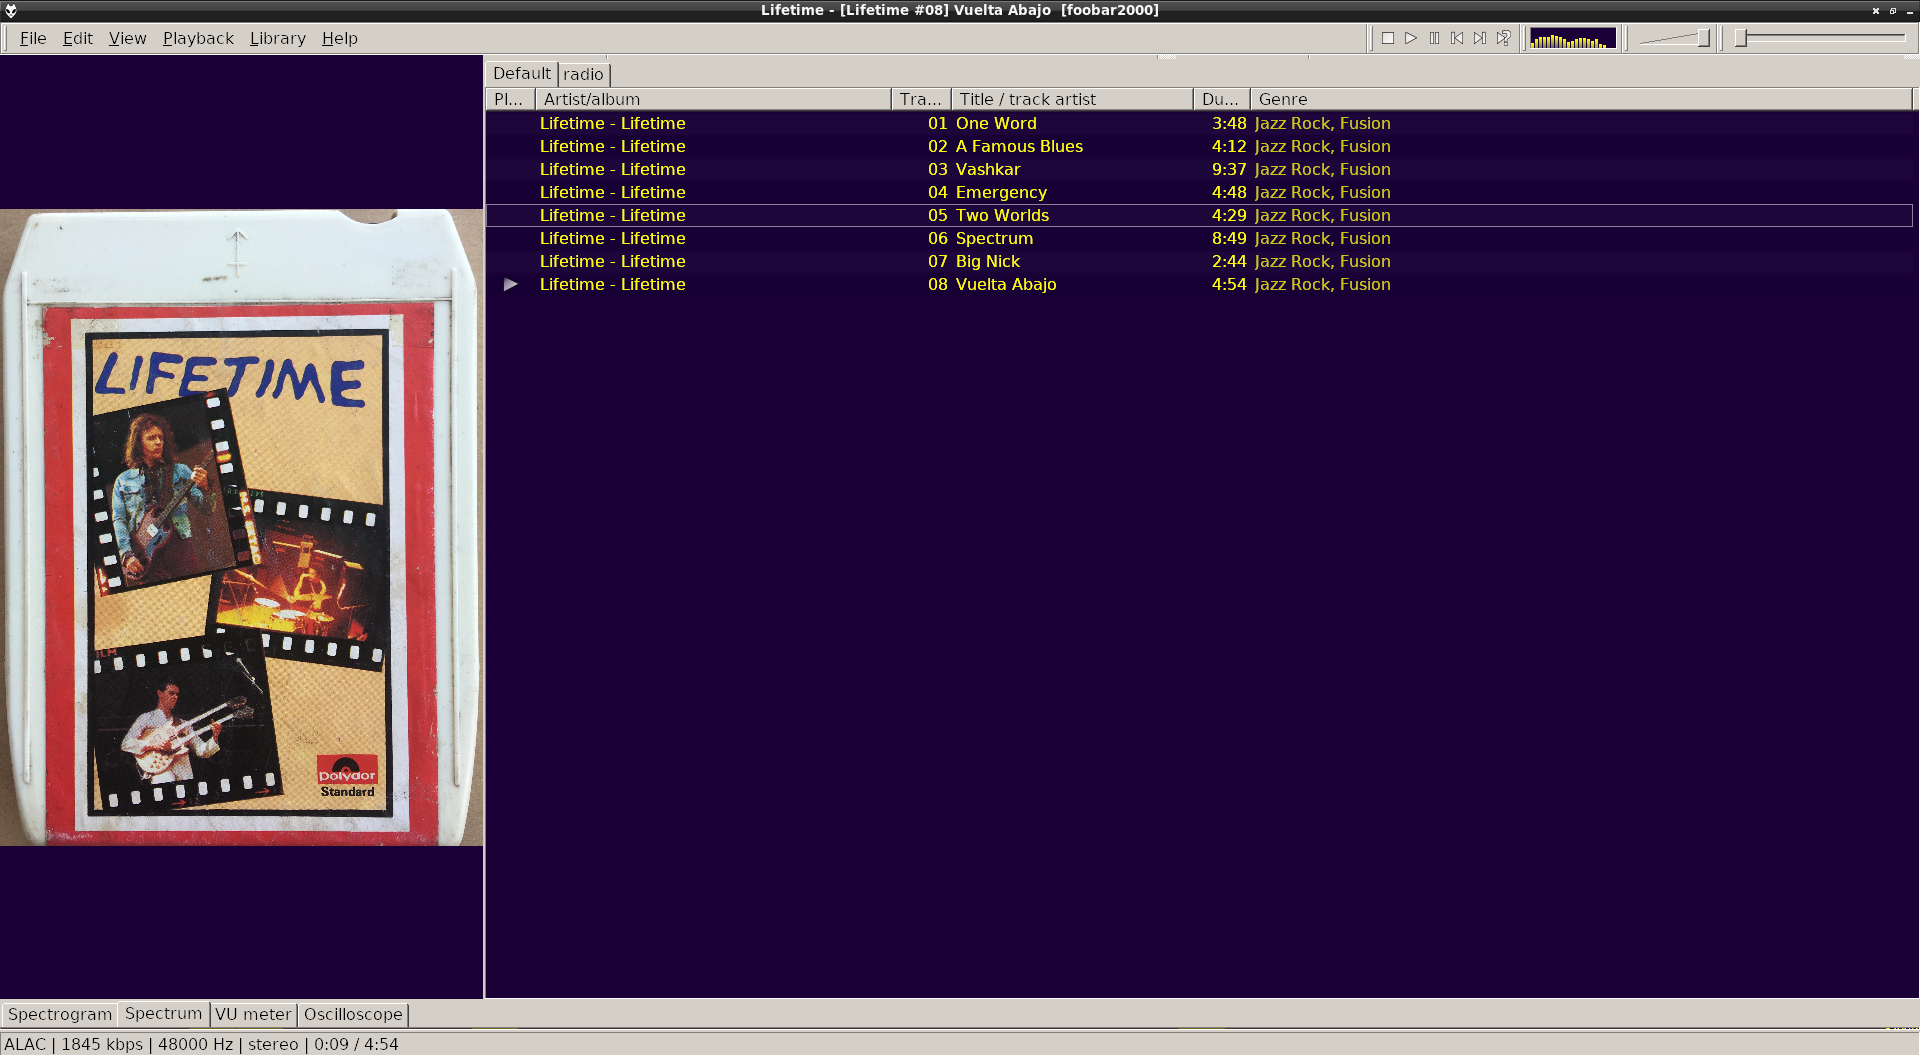Skip to the next track

1480,38
